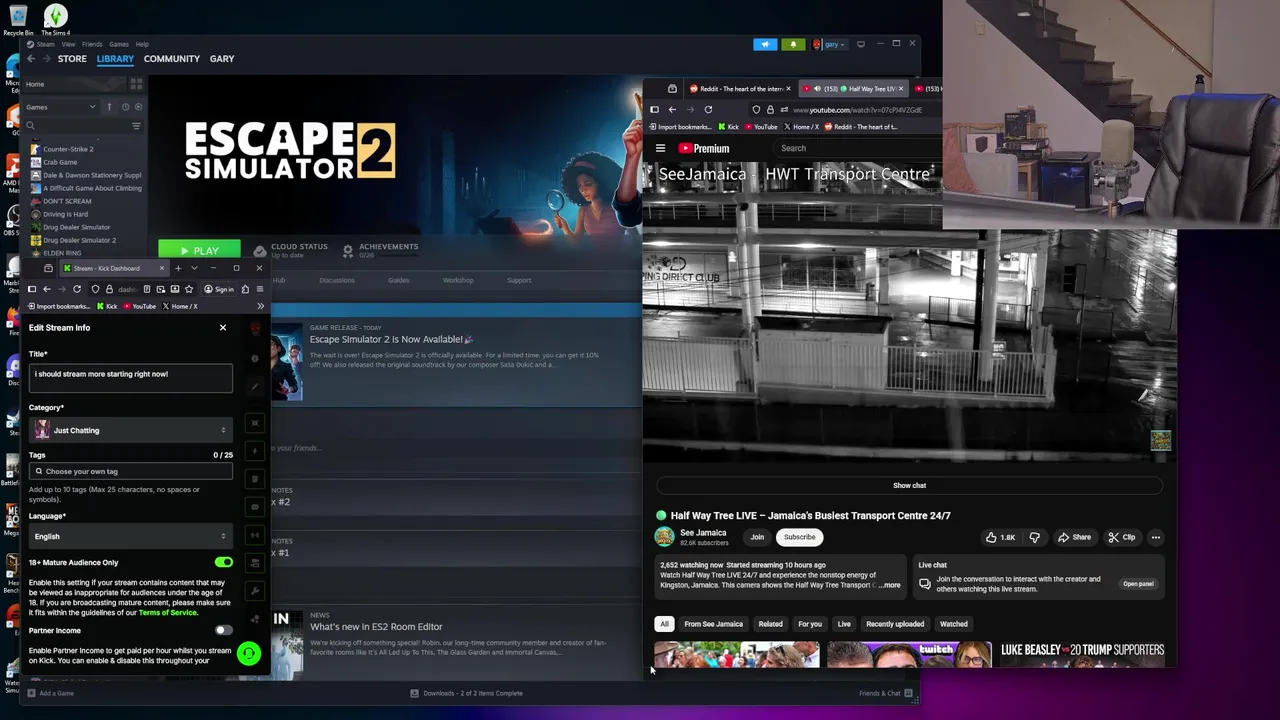List all tabs chevron in Kick browser
The width and height of the screenshot is (1280, 720).
point(194,268)
